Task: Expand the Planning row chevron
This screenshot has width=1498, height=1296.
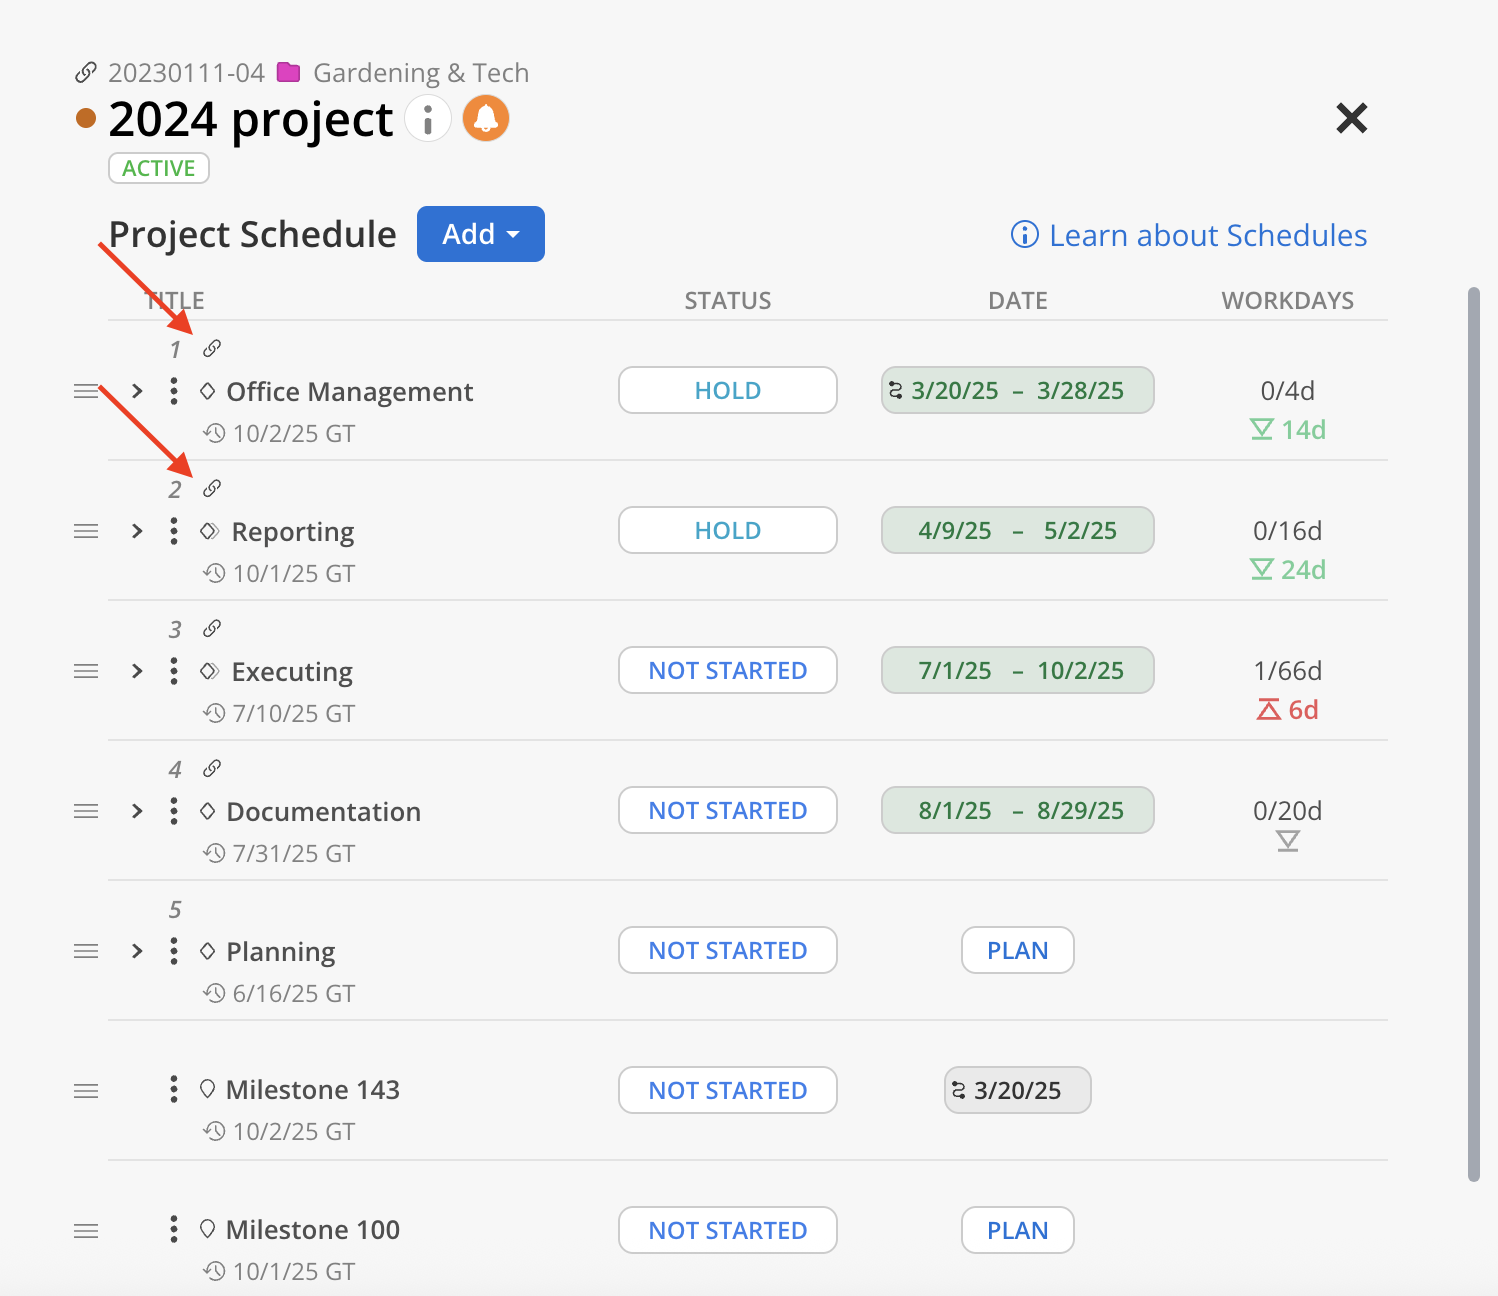Action: pyautogui.click(x=138, y=951)
